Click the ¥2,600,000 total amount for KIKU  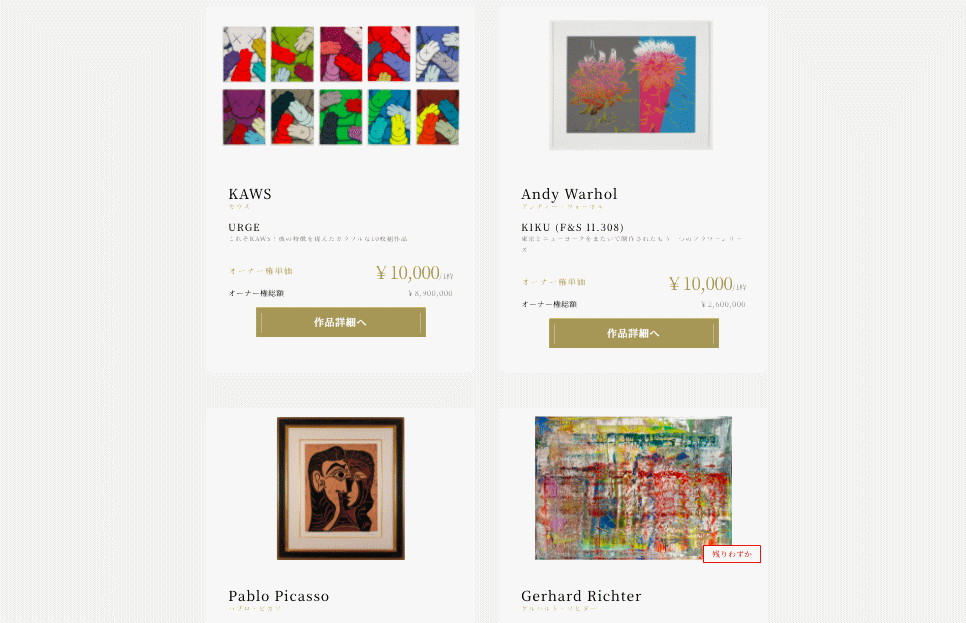pyautogui.click(x=723, y=304)
